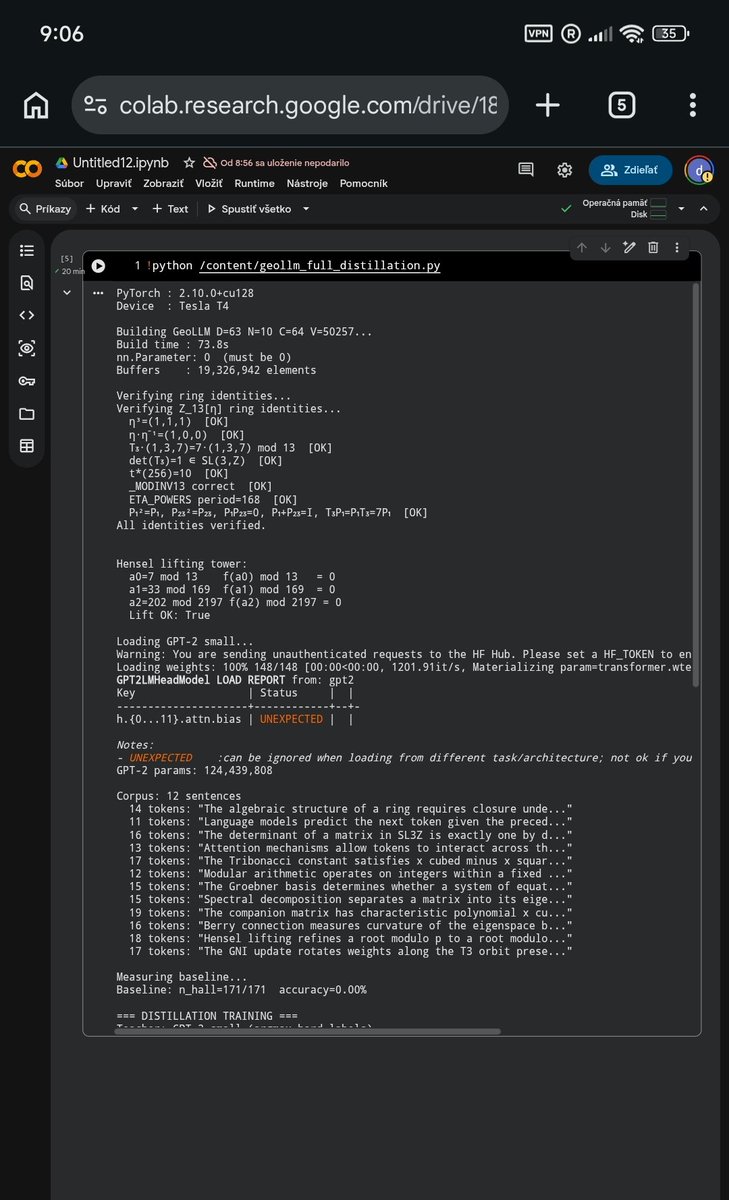This screenshot has height=1200, width=729.
Task: Click the Zdieľať share button
Action: [630, 170]
